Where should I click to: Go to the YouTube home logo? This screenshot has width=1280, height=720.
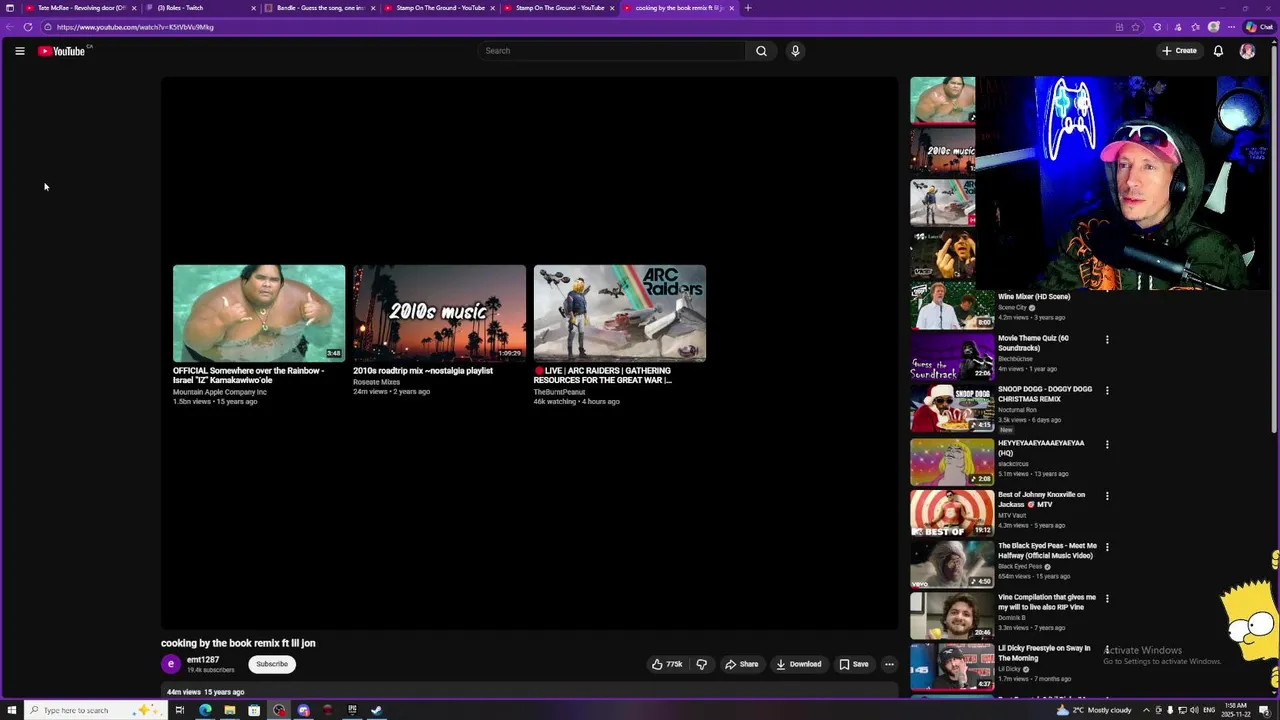click(x=62, y=51)
